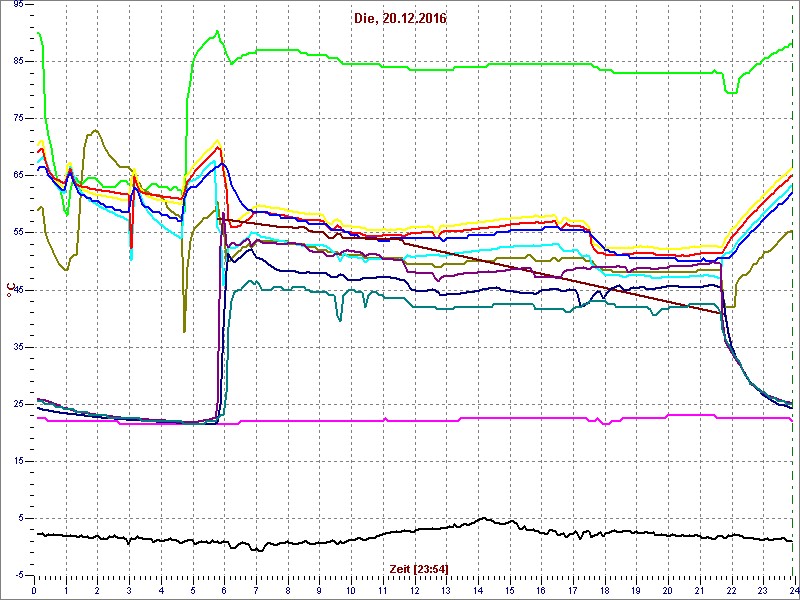This screenshot has height=600, width=800.
Task: Click the "°C" unit label on the vertical axis
Action: 9,291
